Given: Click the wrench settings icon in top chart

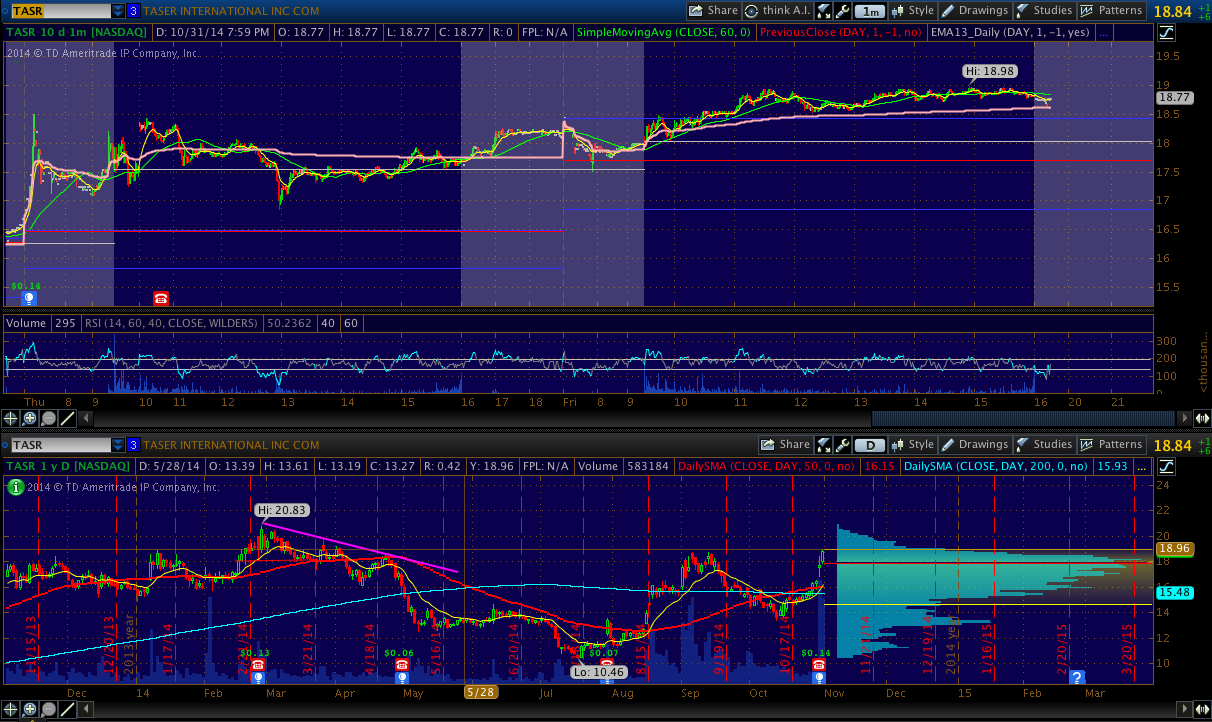Looking at the screenshot, I should (x=842, y=11).
